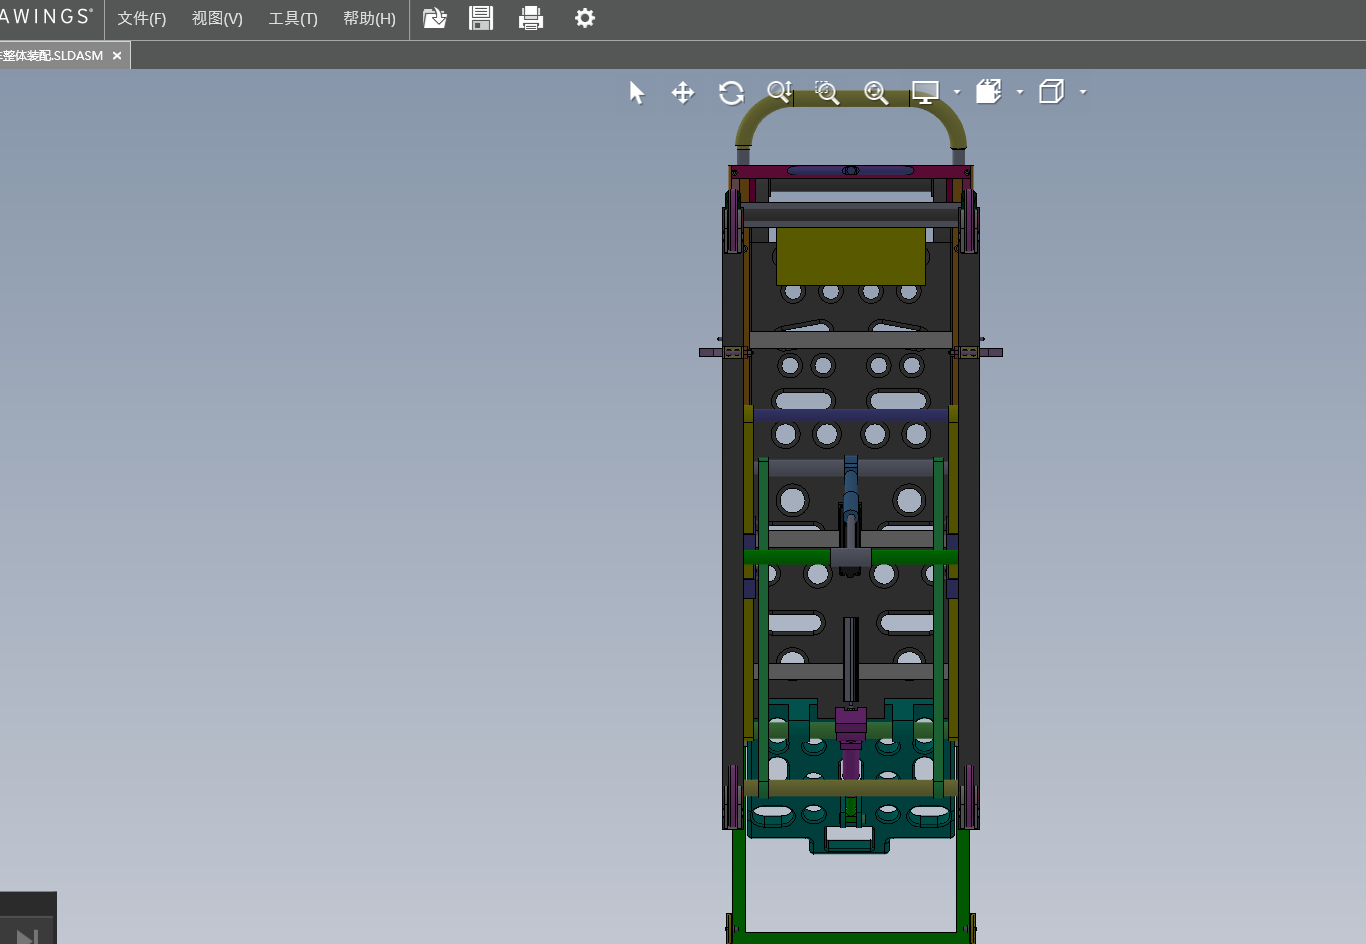Switch to the 整体装配.SLDASM document tab
The image size is (1366, 944).
52,56
